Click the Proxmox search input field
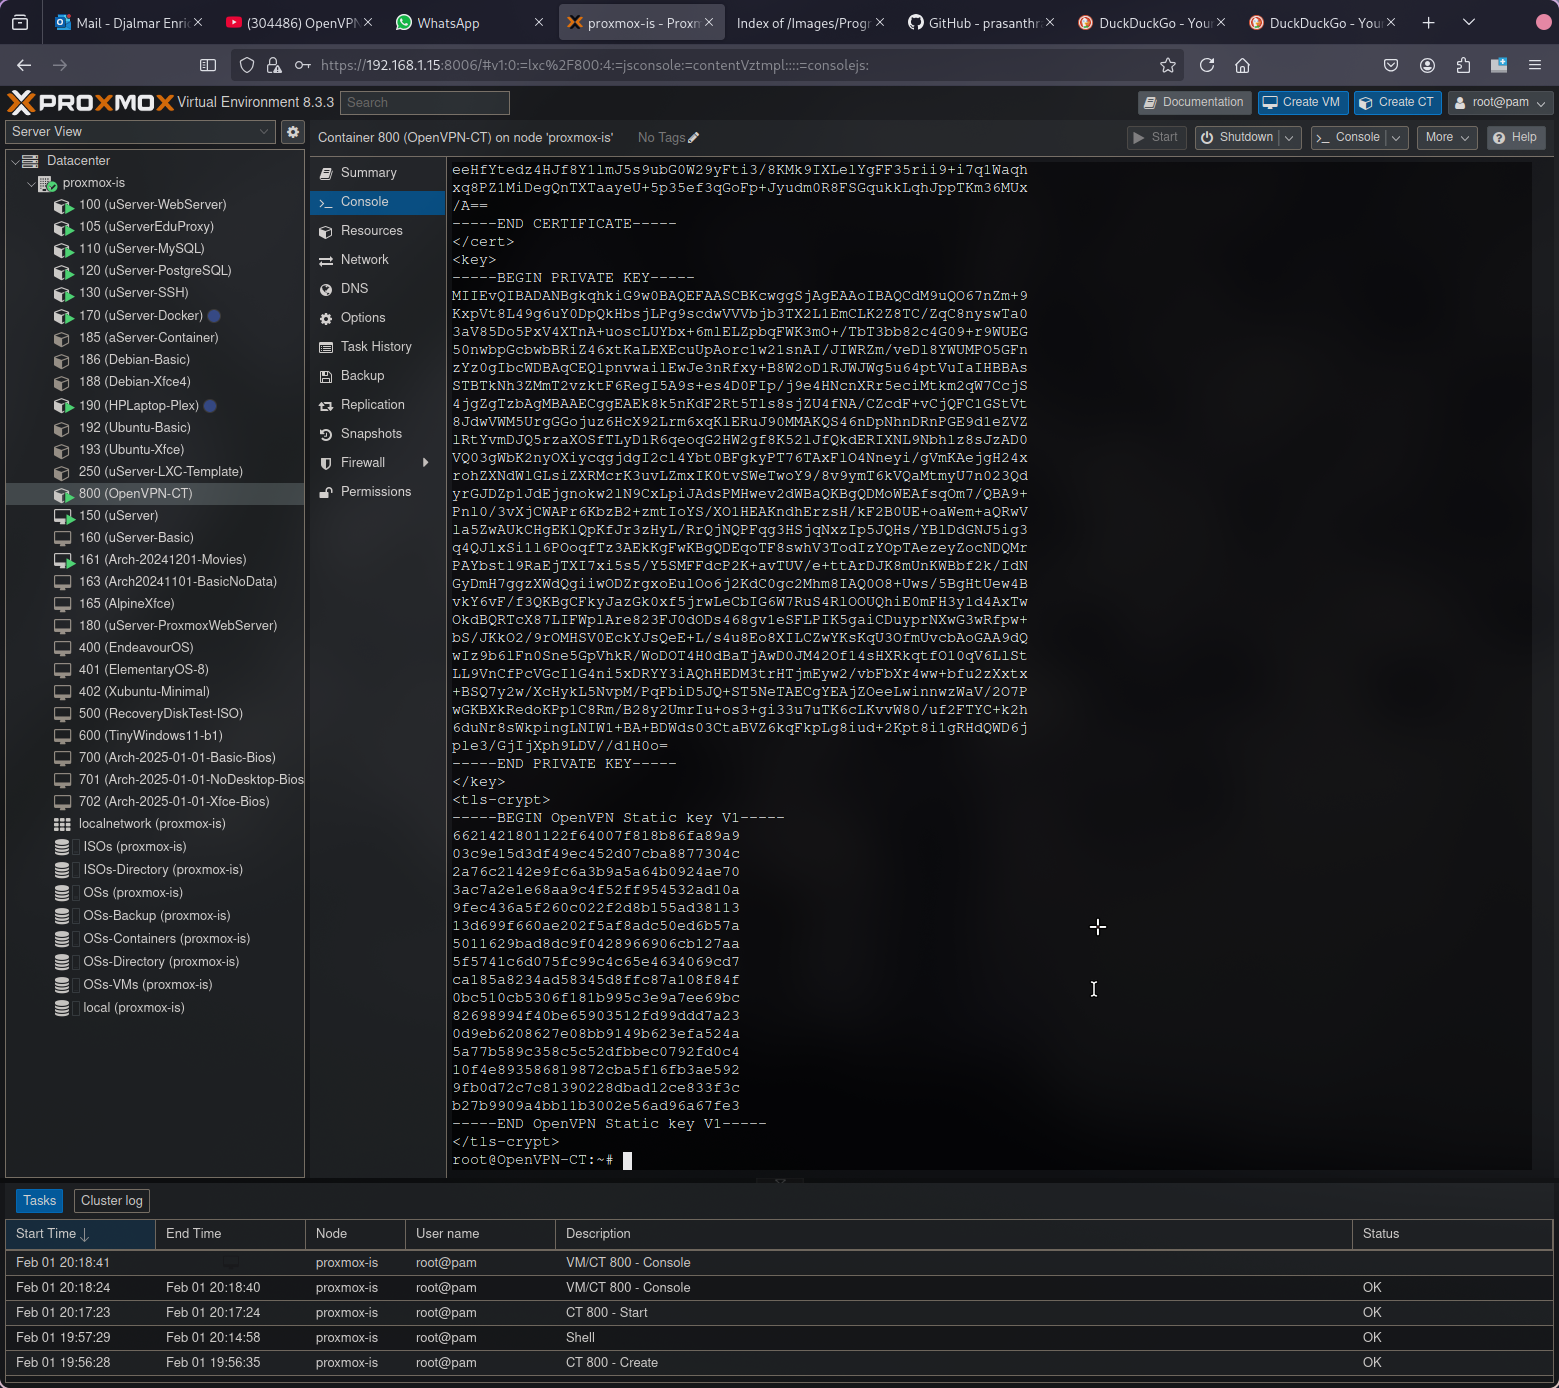Viewport: 1559px width, 1388px height. tap(424, 103)
